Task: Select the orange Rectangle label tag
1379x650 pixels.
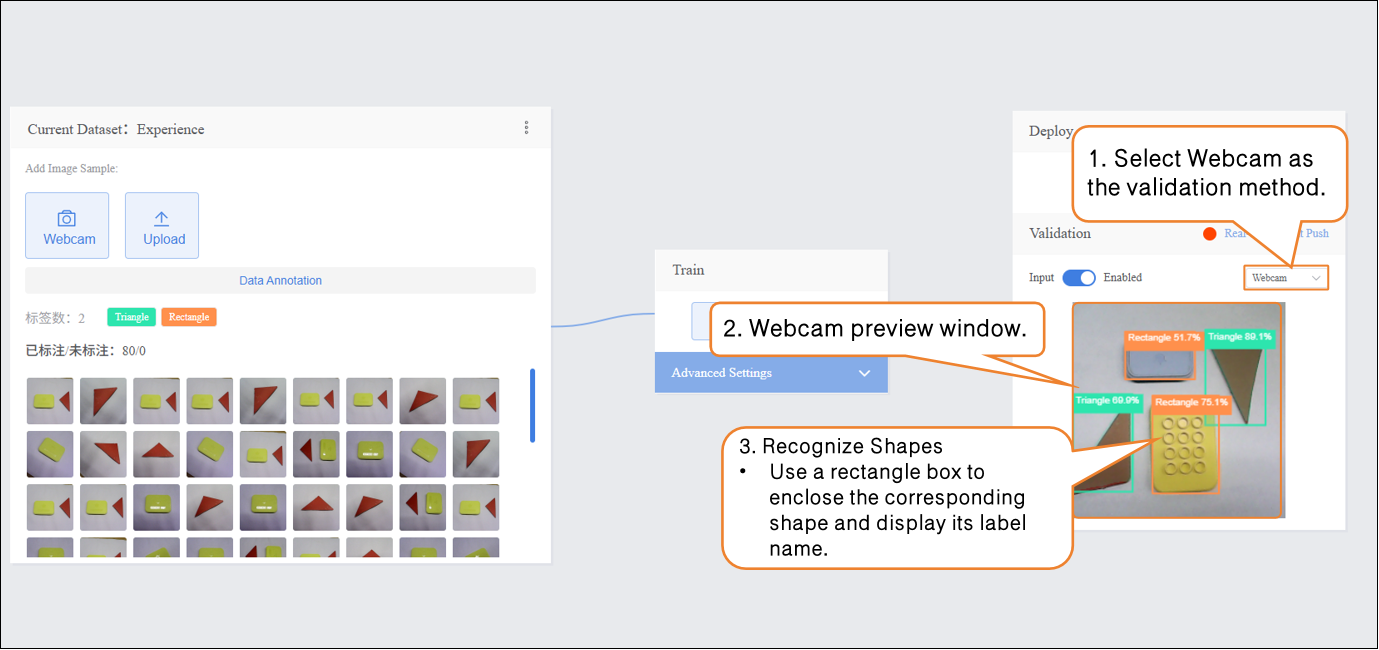Action: [189, 317]
